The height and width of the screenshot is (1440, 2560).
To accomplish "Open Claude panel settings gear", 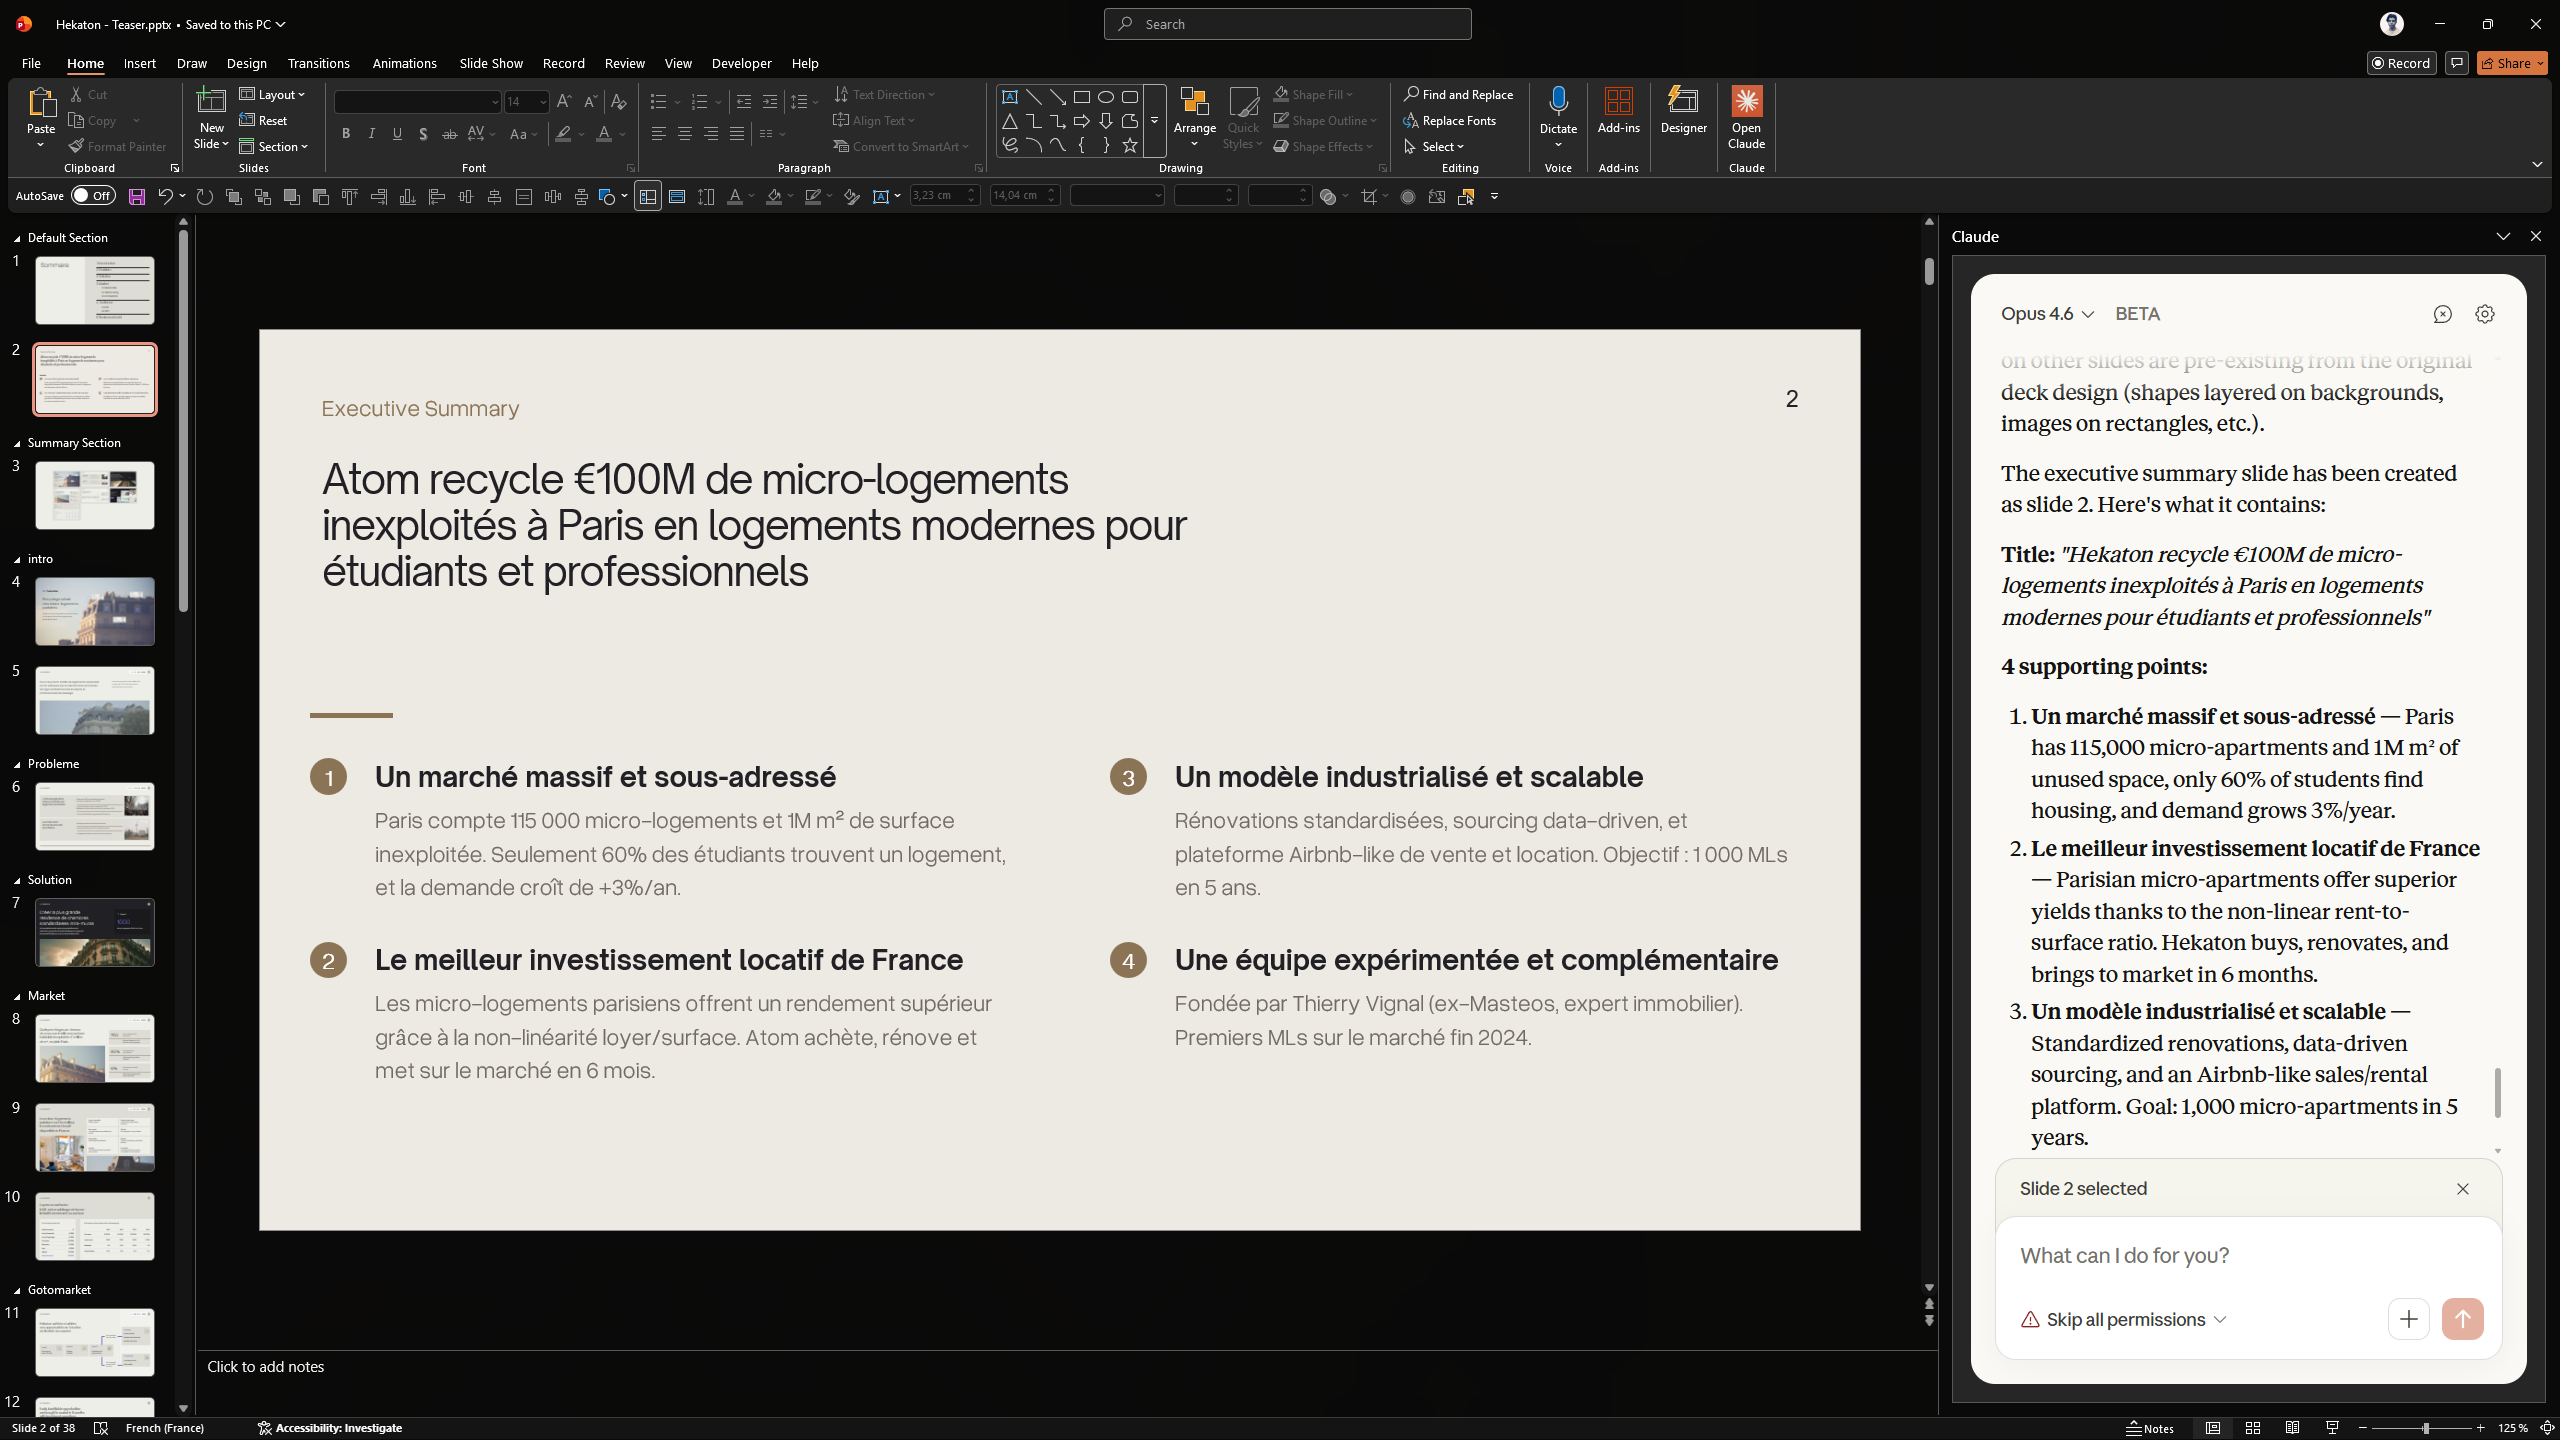I will tap(2484, 314).
